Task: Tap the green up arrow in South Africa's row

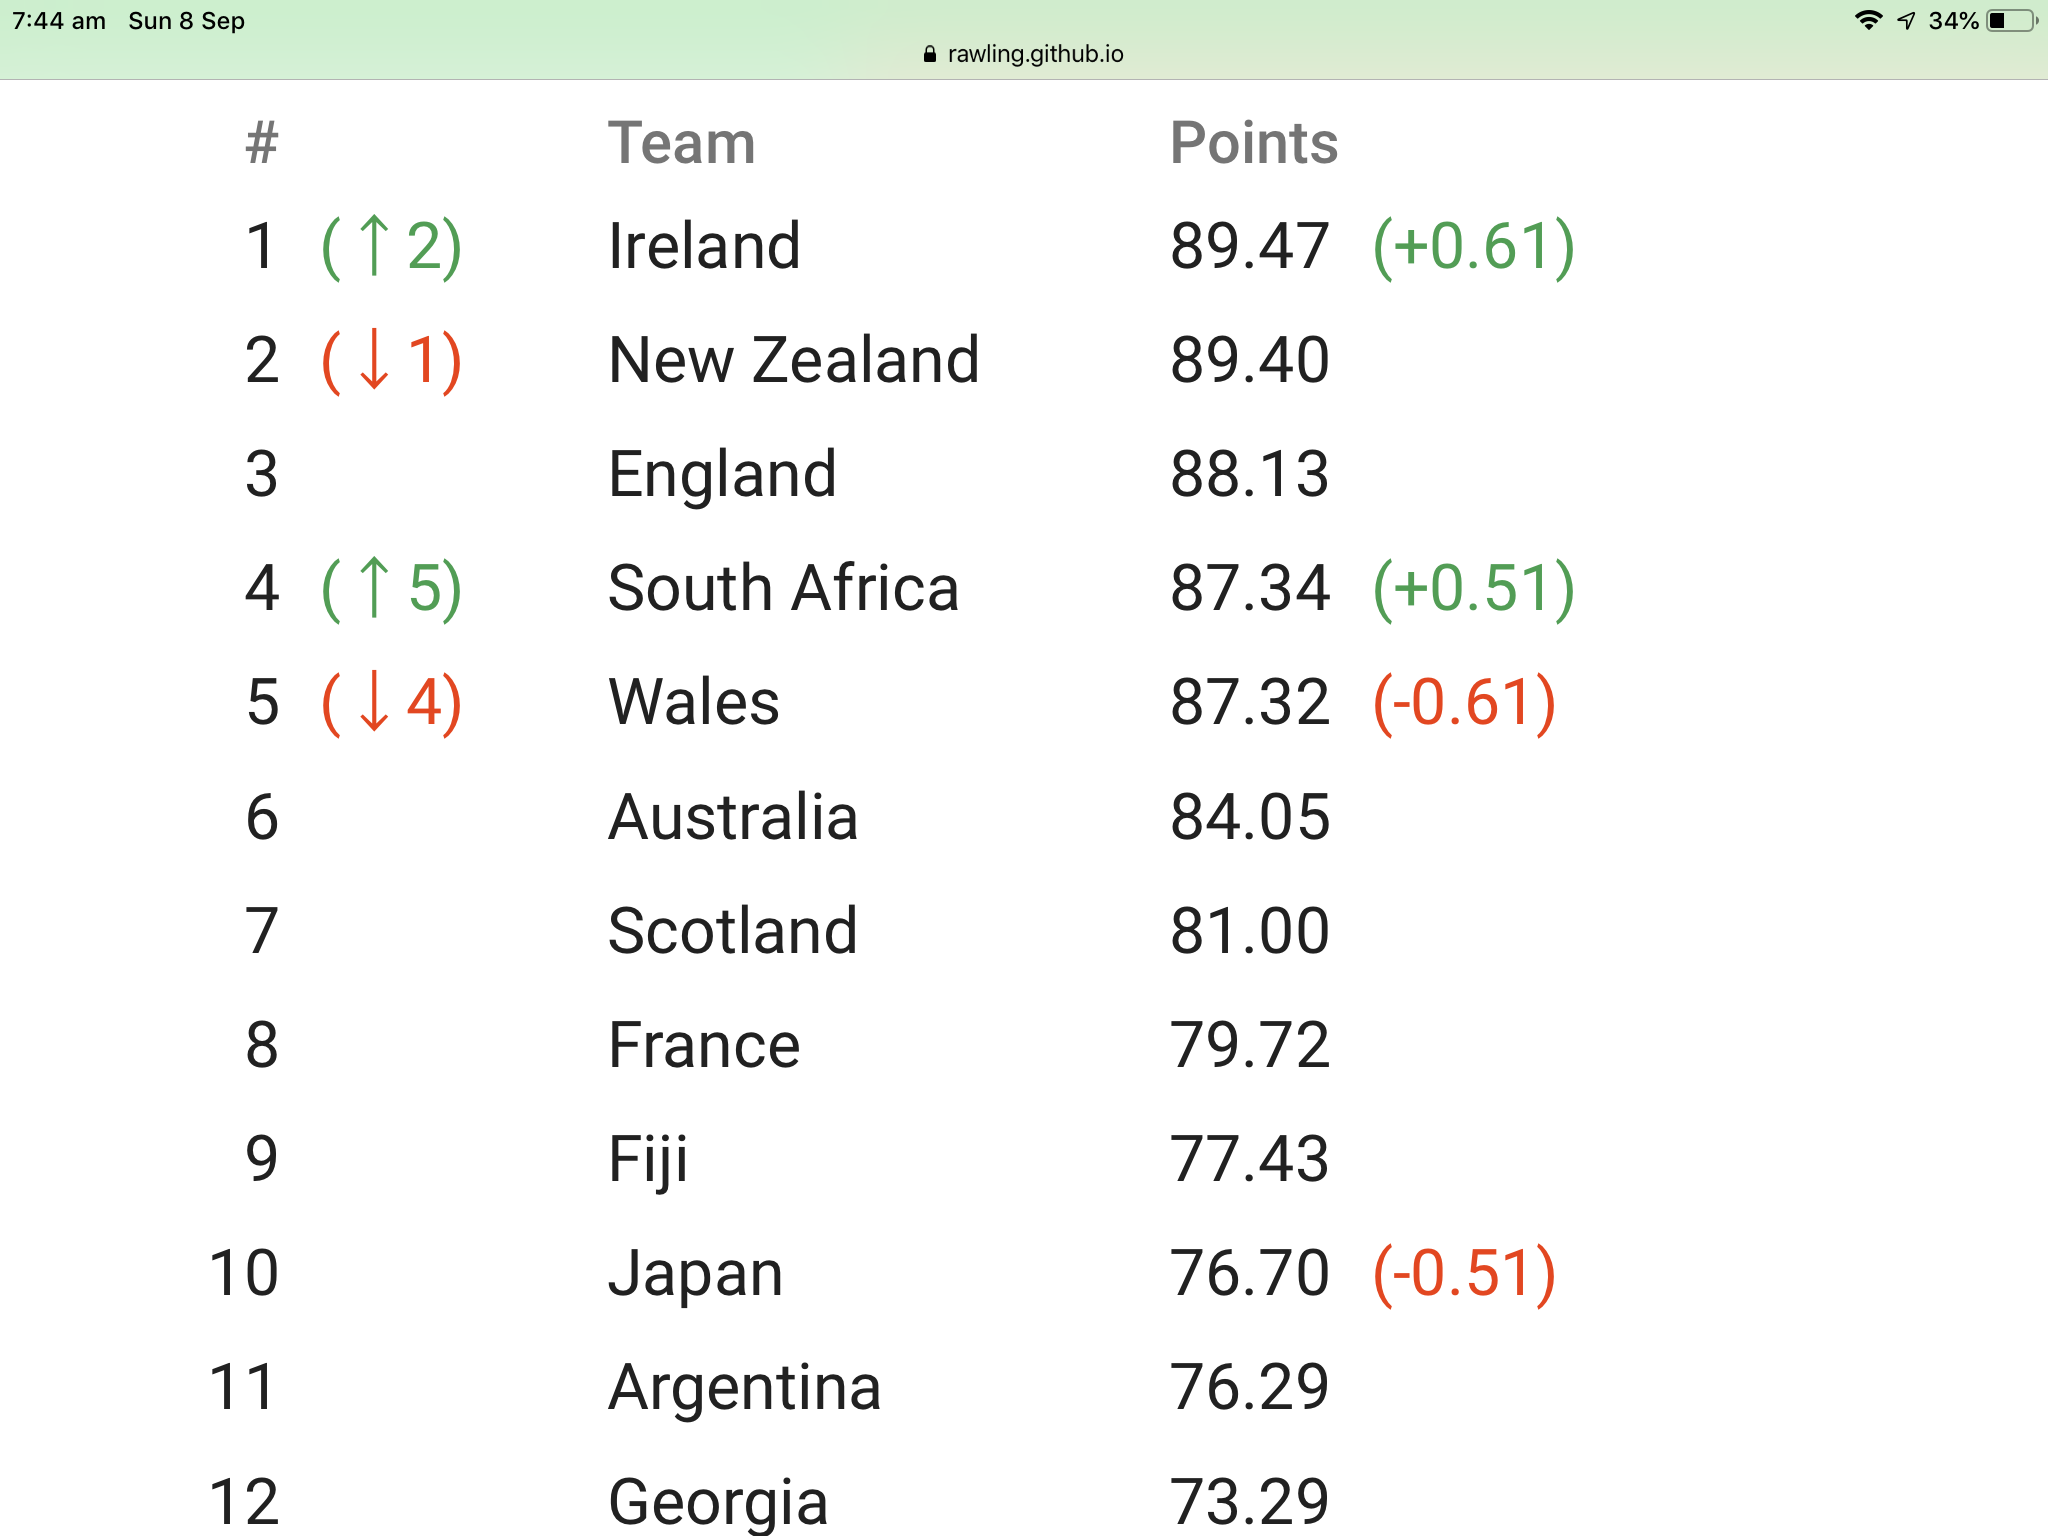Action: coord(374,587)
